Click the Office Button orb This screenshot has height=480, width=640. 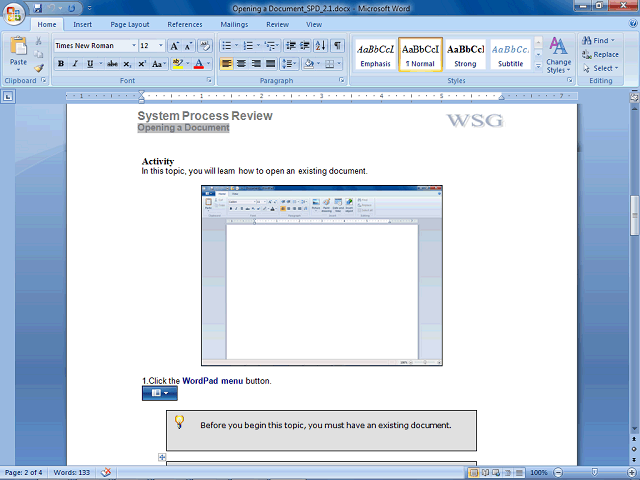point(14,13)
